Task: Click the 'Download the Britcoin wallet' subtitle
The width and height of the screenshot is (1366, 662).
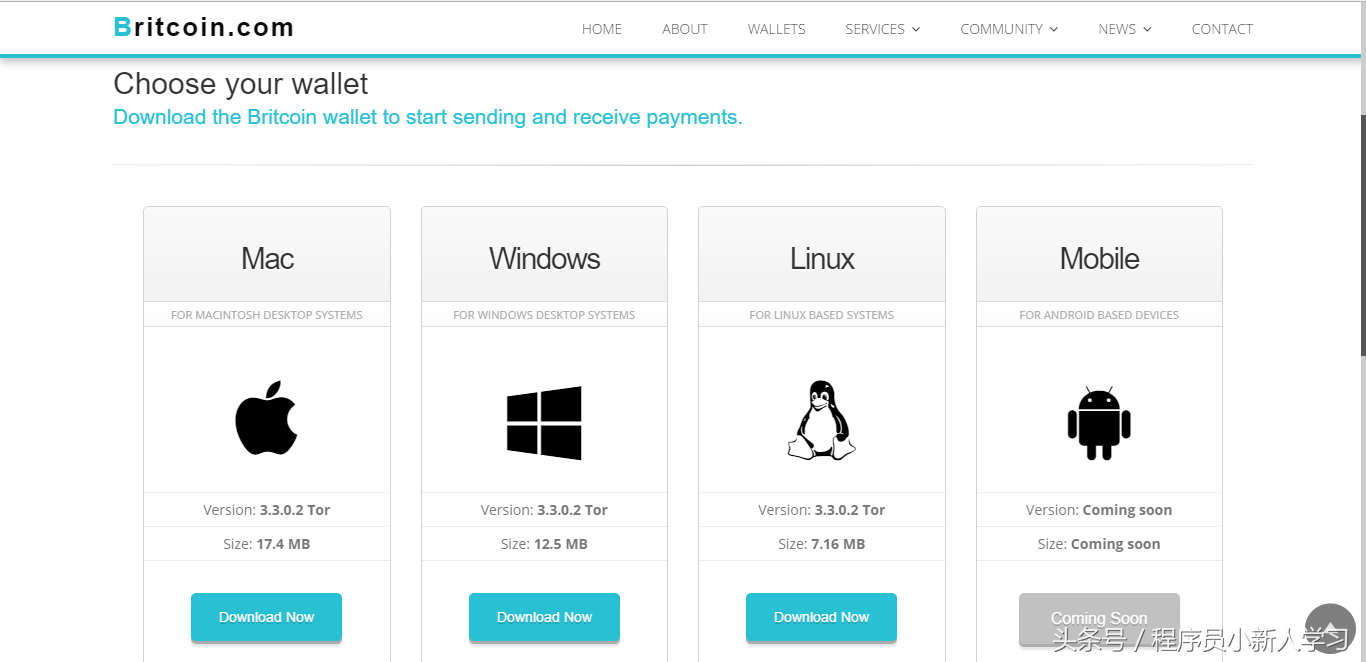Action: coord(428,117)
